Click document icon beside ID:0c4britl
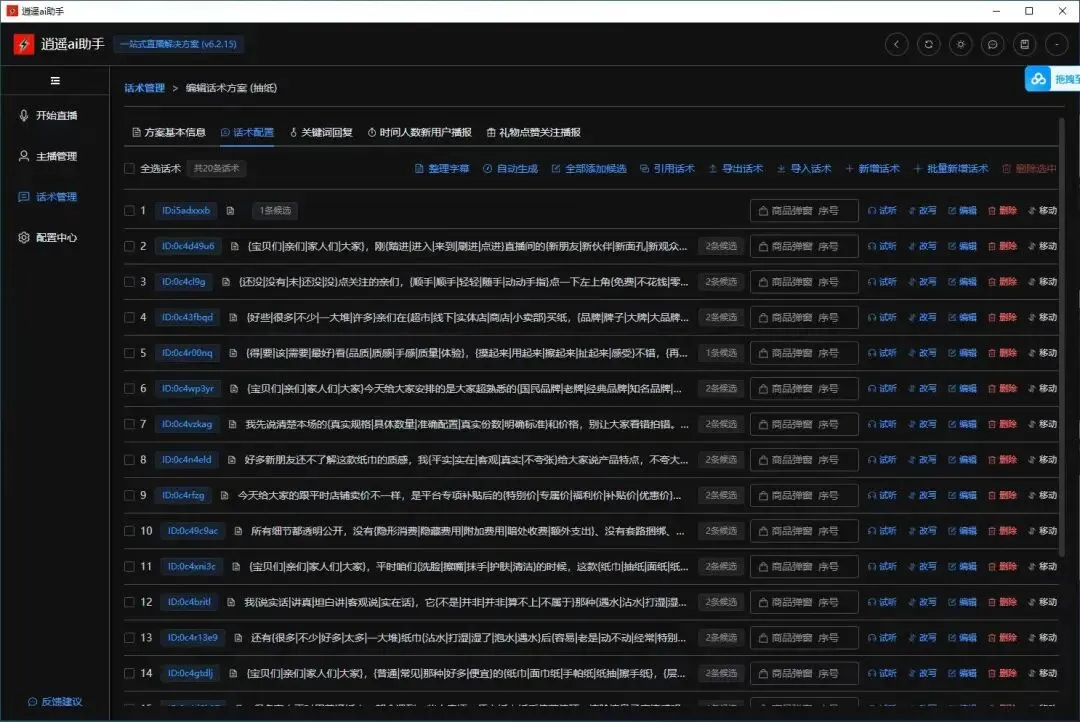This screenshot has width=1080, height=722. point(231,602)
